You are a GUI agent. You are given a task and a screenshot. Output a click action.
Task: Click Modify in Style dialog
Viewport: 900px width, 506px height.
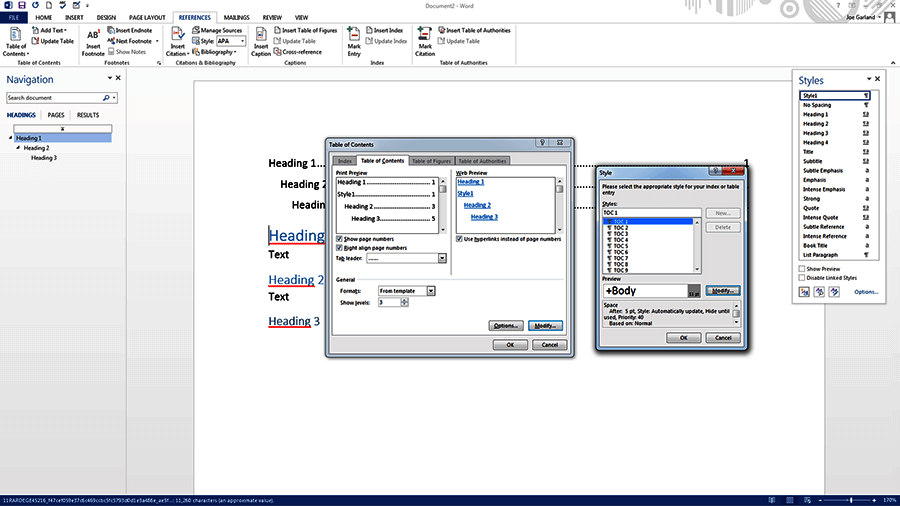click(x=723, y=291)
